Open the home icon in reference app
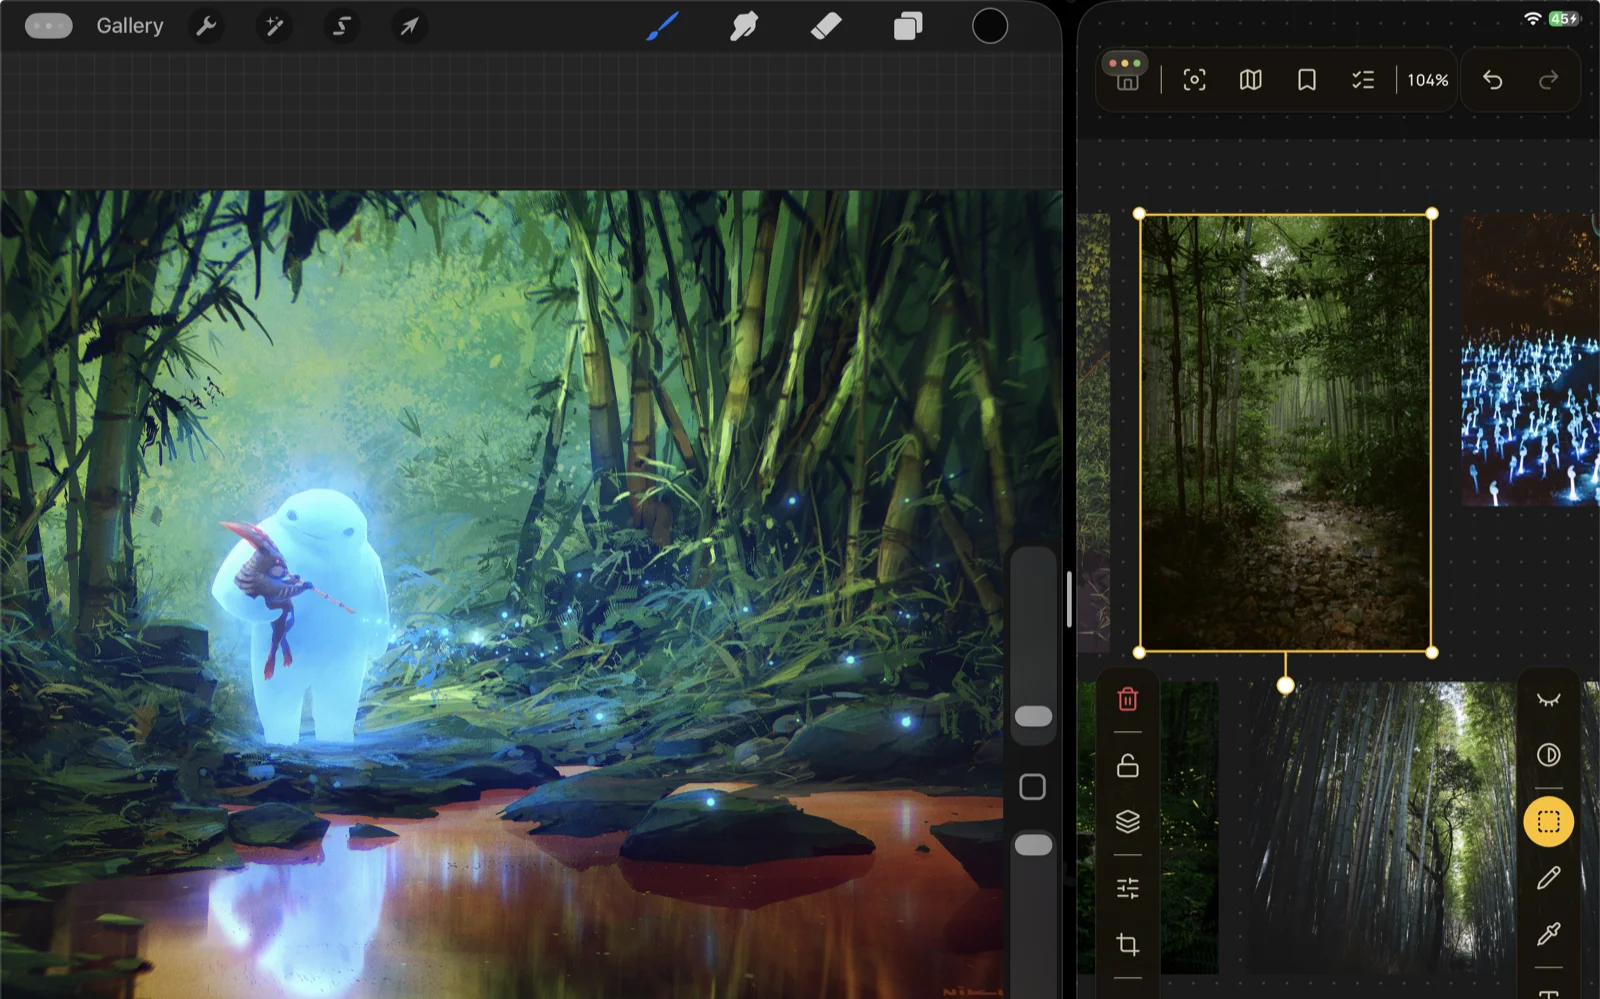The image size is (1600, 999). pos(1127,82)
